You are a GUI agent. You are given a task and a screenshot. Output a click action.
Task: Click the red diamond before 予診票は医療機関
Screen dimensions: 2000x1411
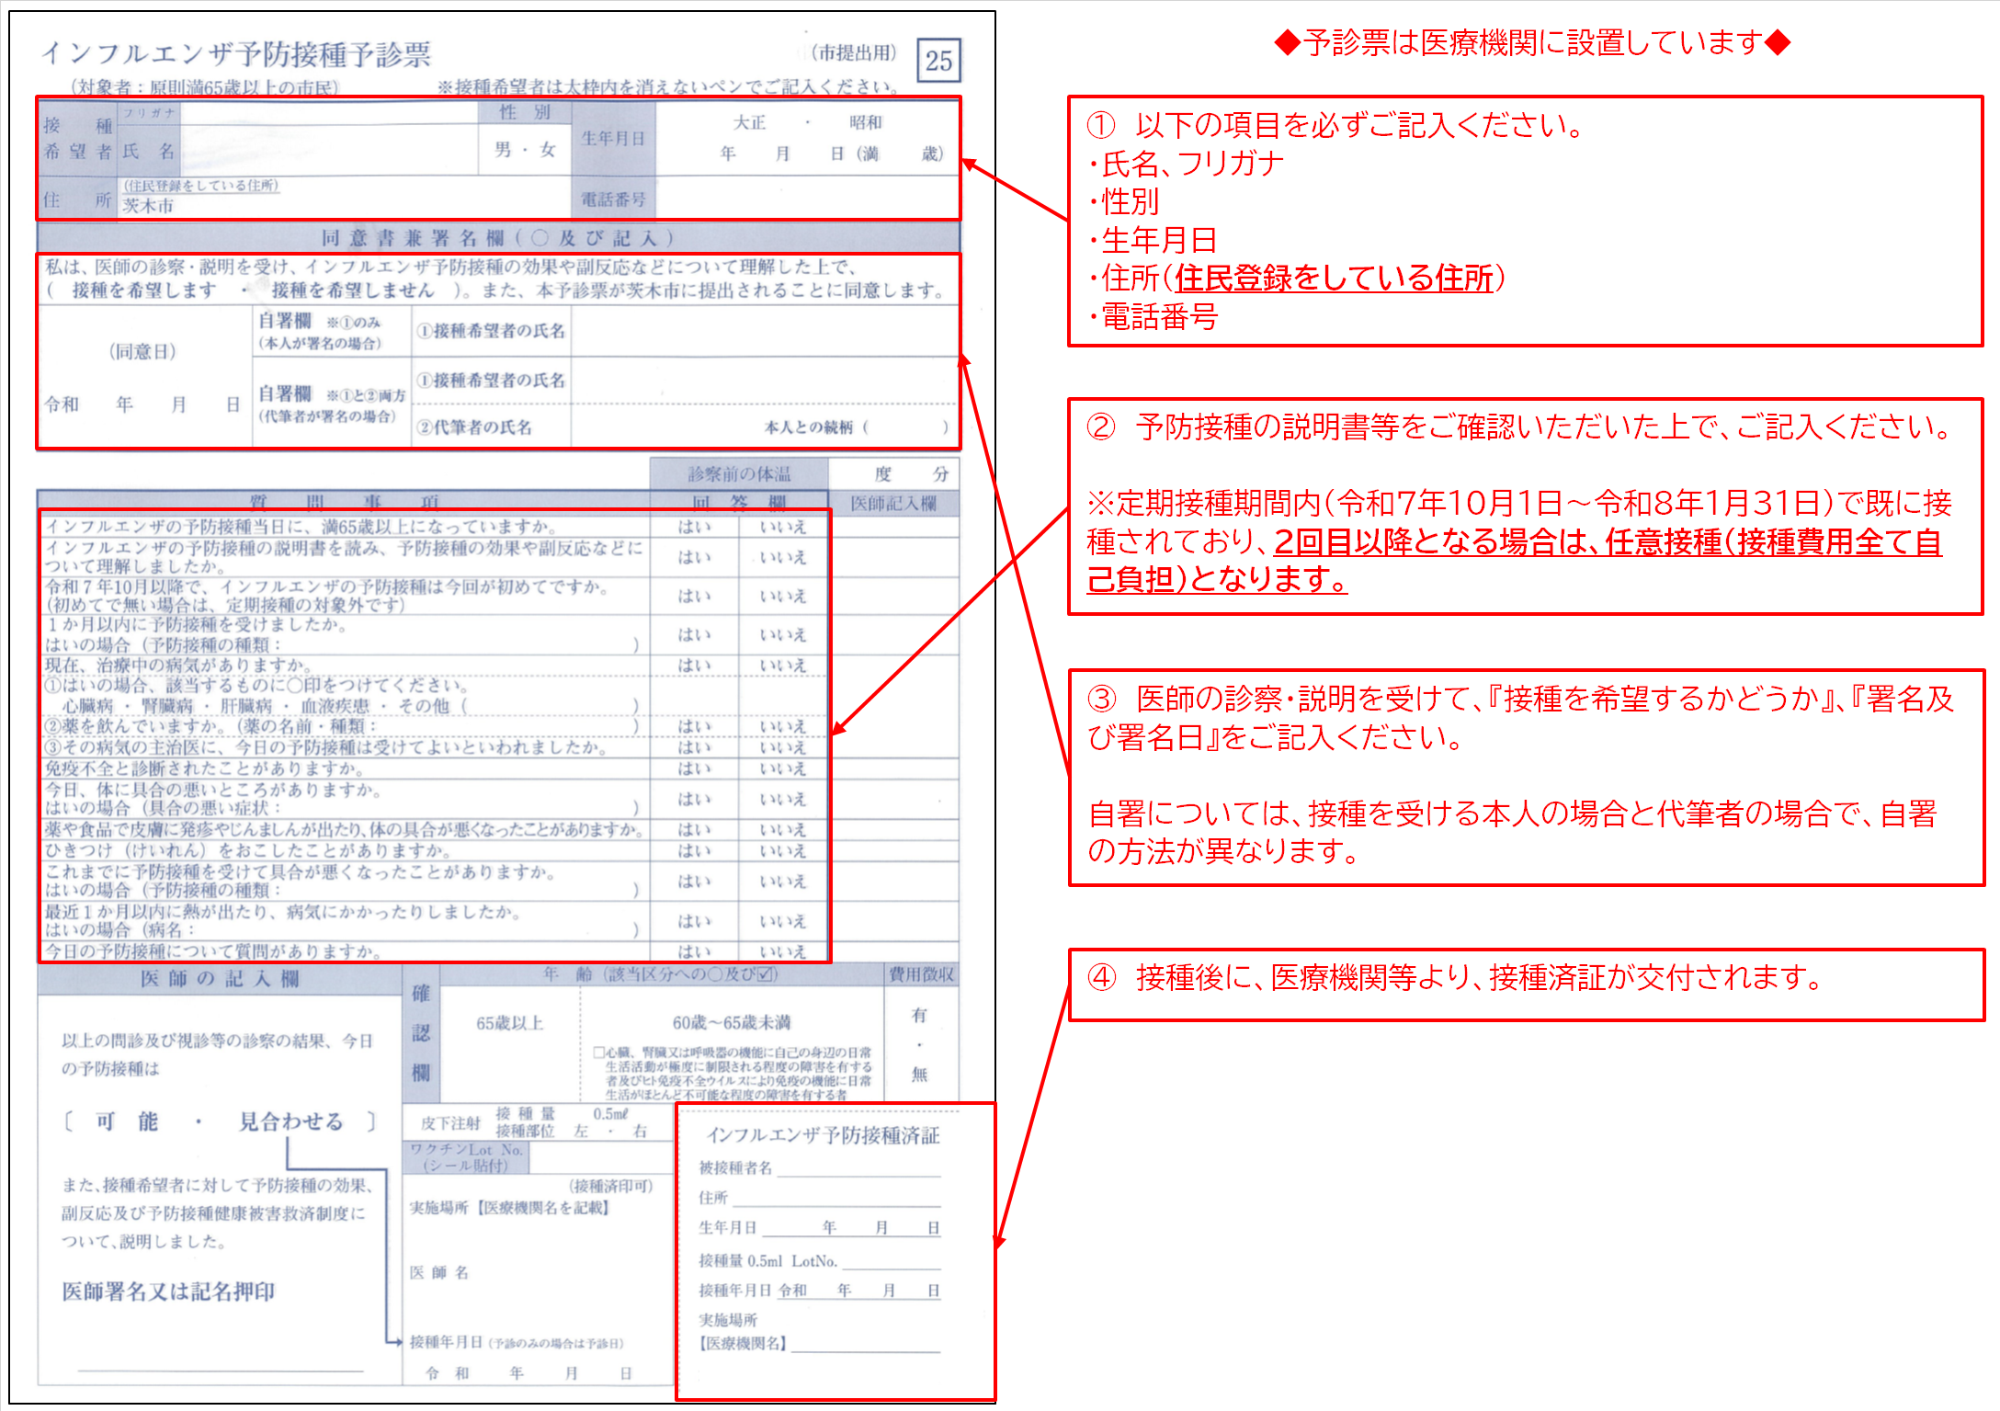[1287, 43]
